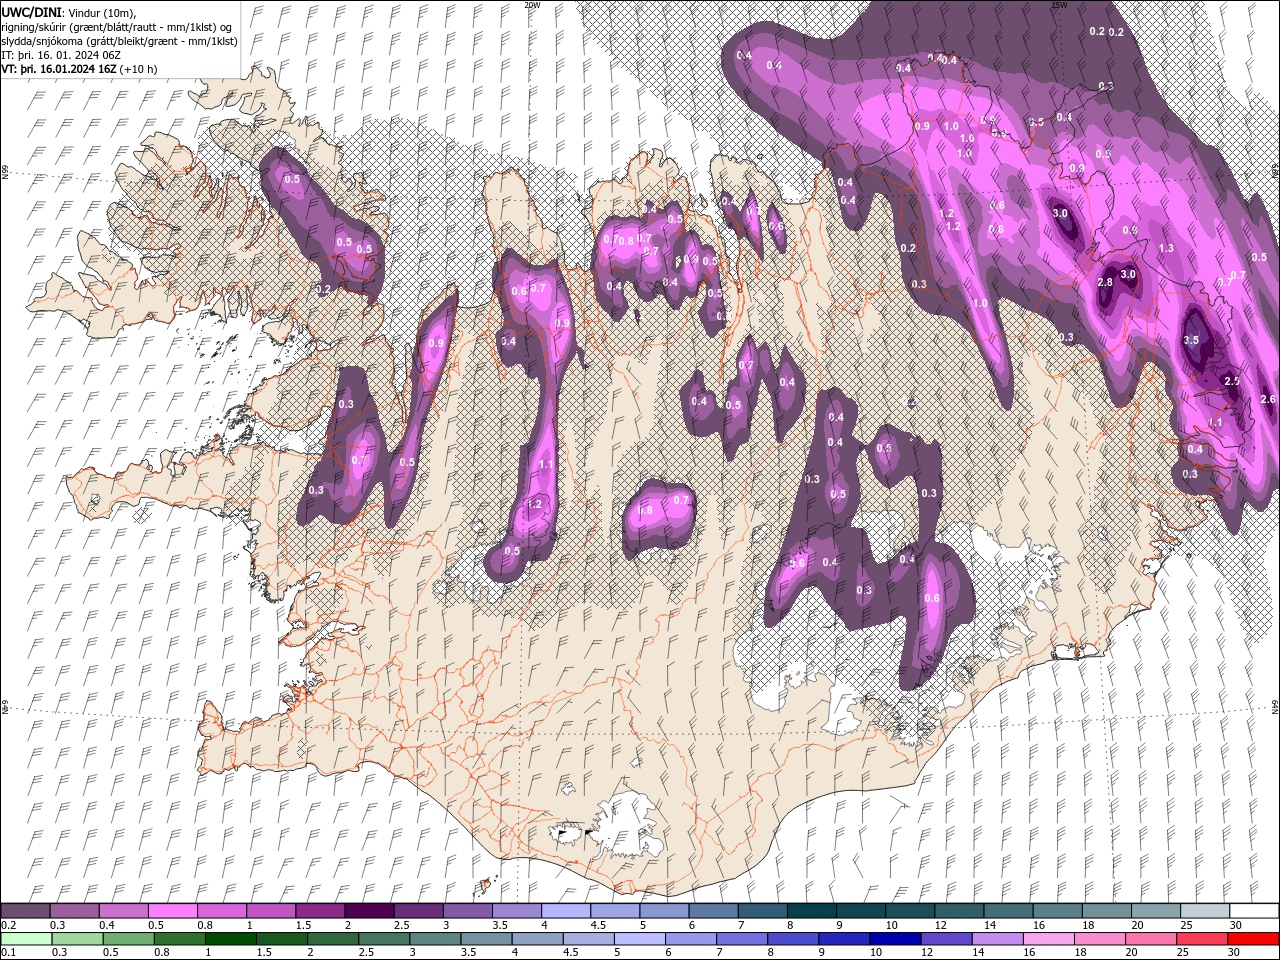Click the bold UWC/DINI title text
This screenshot has height=960, width=1280.
[x=31, y=12]
